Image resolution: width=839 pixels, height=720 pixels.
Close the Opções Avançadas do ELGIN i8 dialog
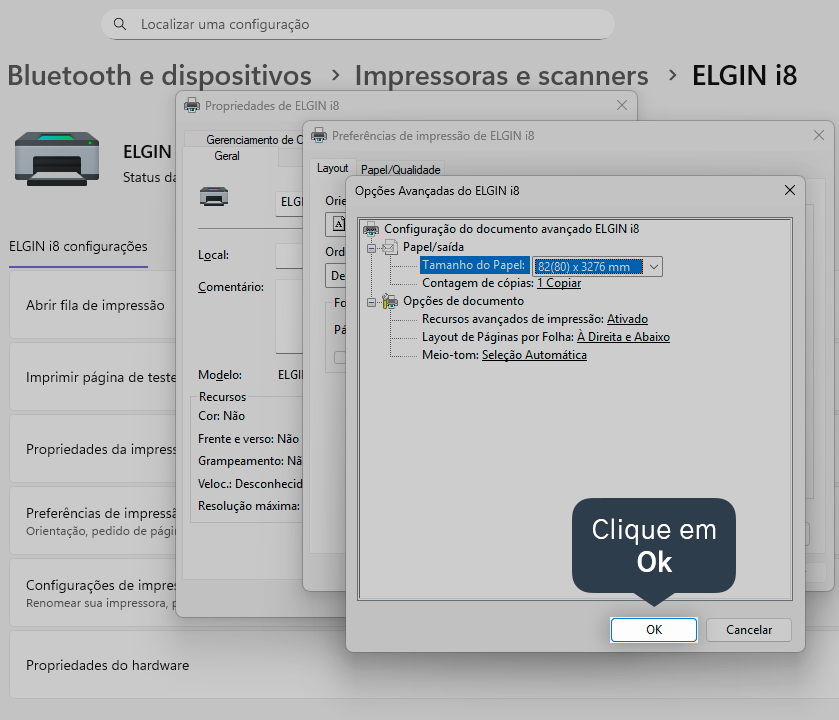click(x=789, y=190)
